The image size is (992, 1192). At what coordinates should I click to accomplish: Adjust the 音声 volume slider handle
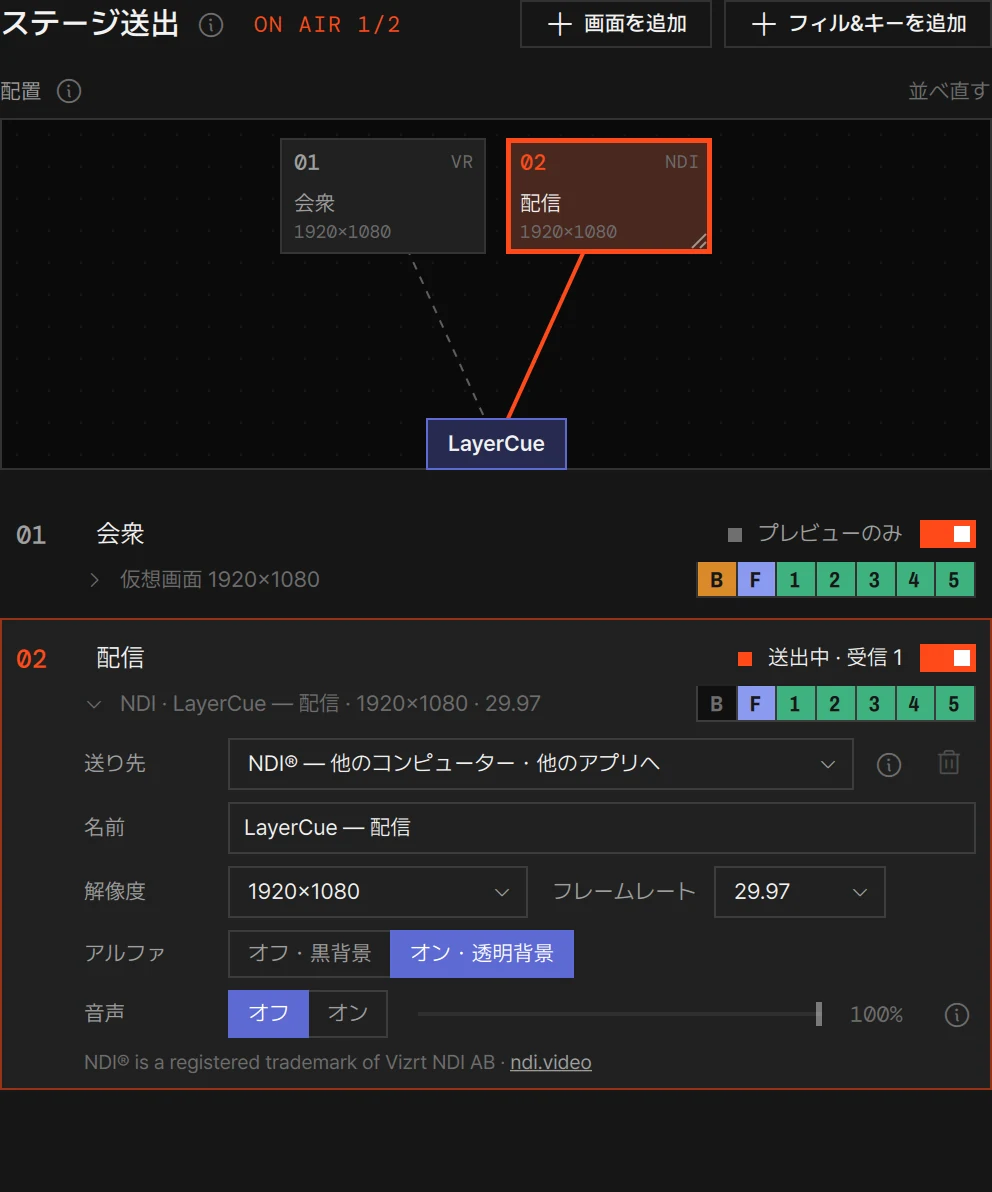(819, 1013)
